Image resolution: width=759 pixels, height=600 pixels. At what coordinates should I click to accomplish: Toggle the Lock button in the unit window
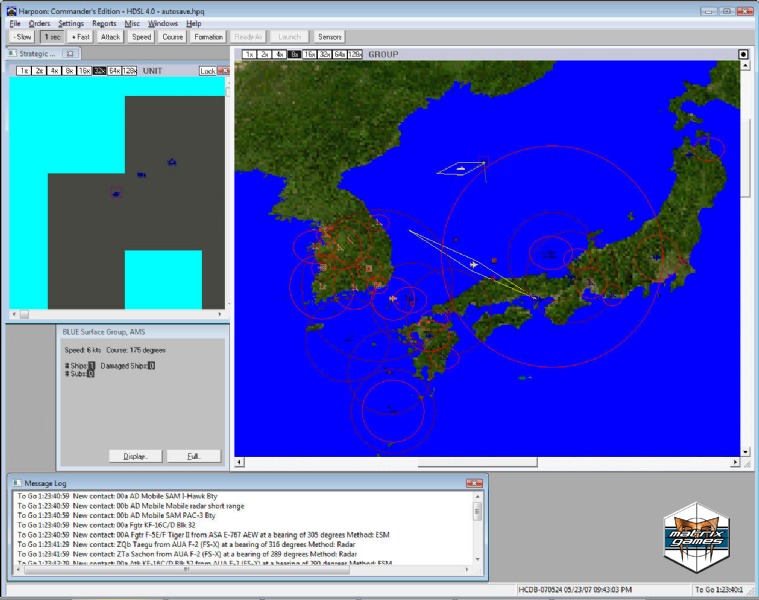[208, 71]
